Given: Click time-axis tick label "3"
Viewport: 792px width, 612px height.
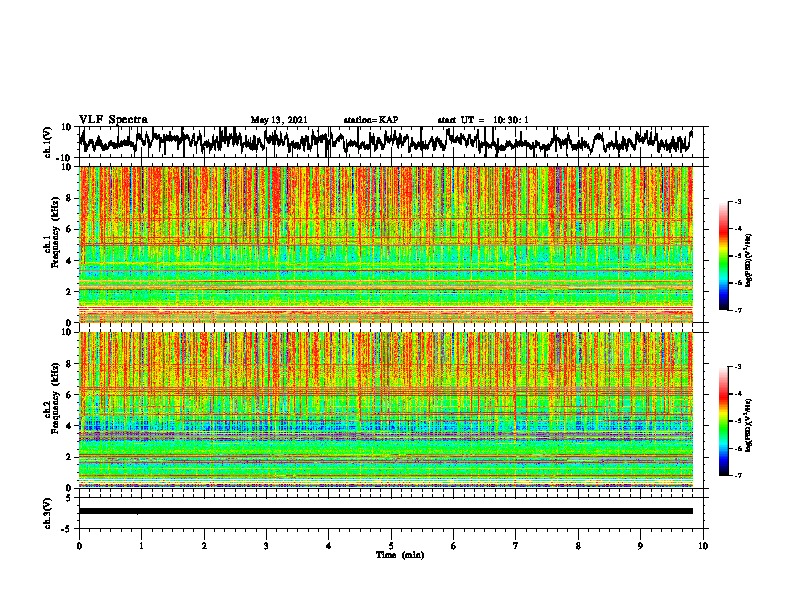Looking at the screenshot, I should 266,546.
